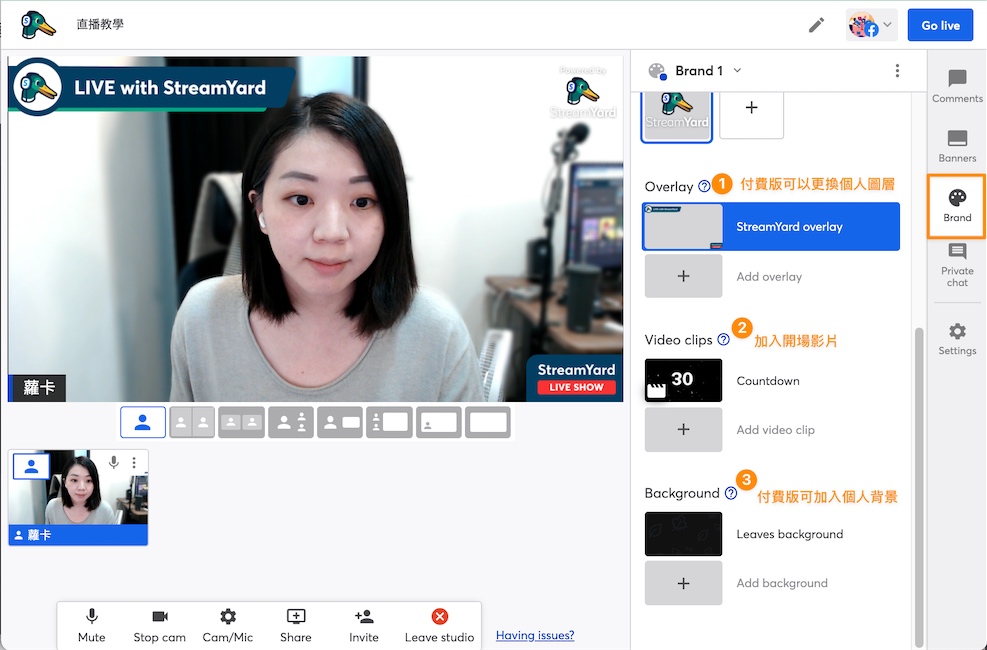Switch to the Brand tab
Viewport: 987px width, 650px height.
957,206
